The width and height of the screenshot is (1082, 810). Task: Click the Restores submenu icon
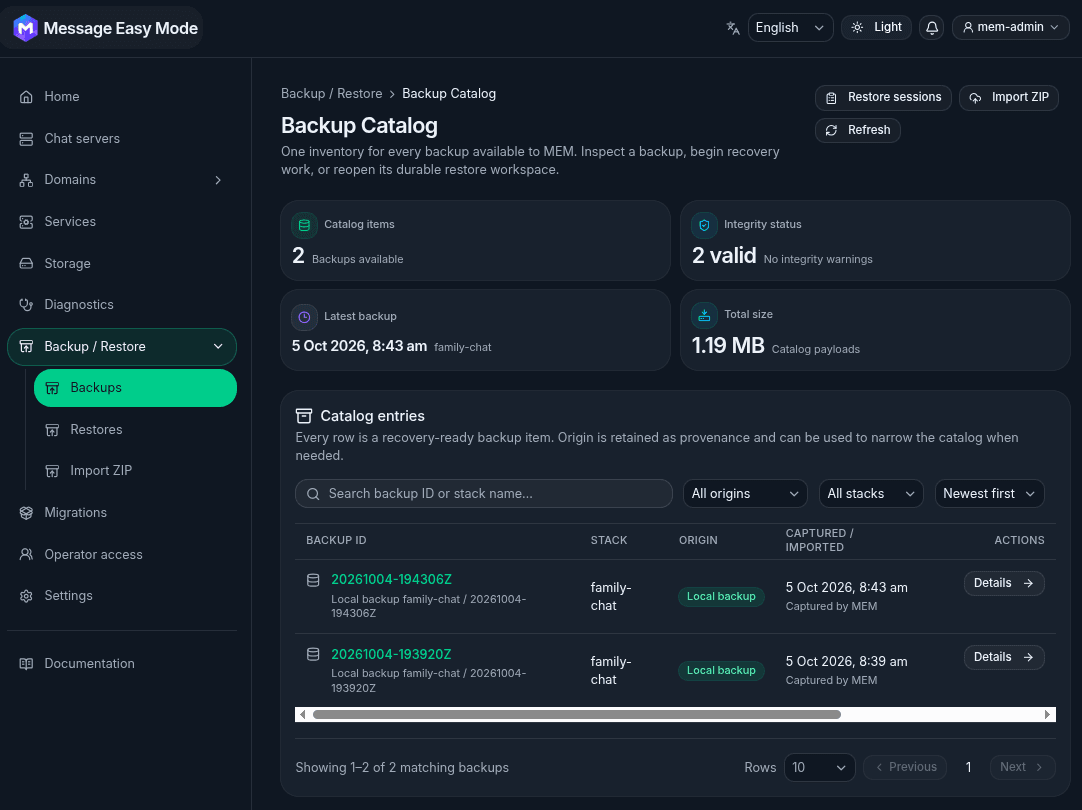point(52,430)
